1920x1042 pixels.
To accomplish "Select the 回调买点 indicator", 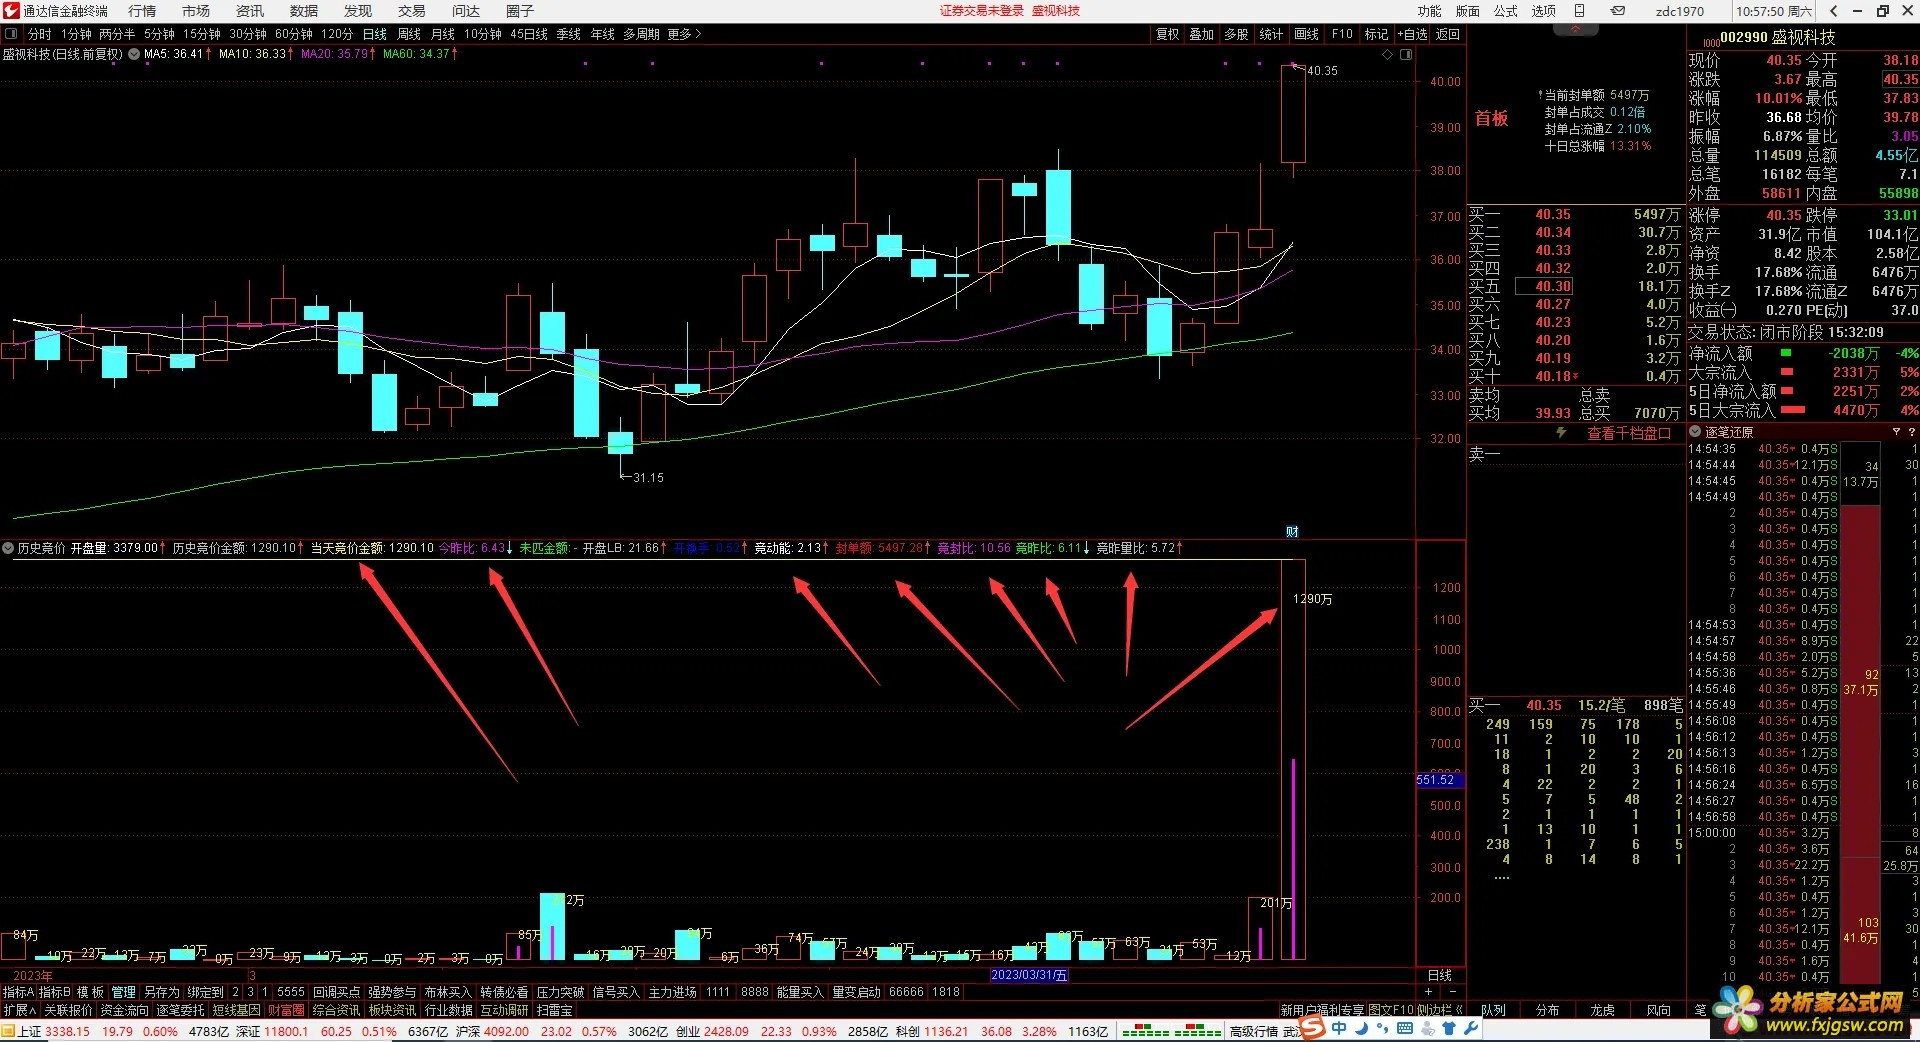I will pyautogui.click(x=336, y=992).
